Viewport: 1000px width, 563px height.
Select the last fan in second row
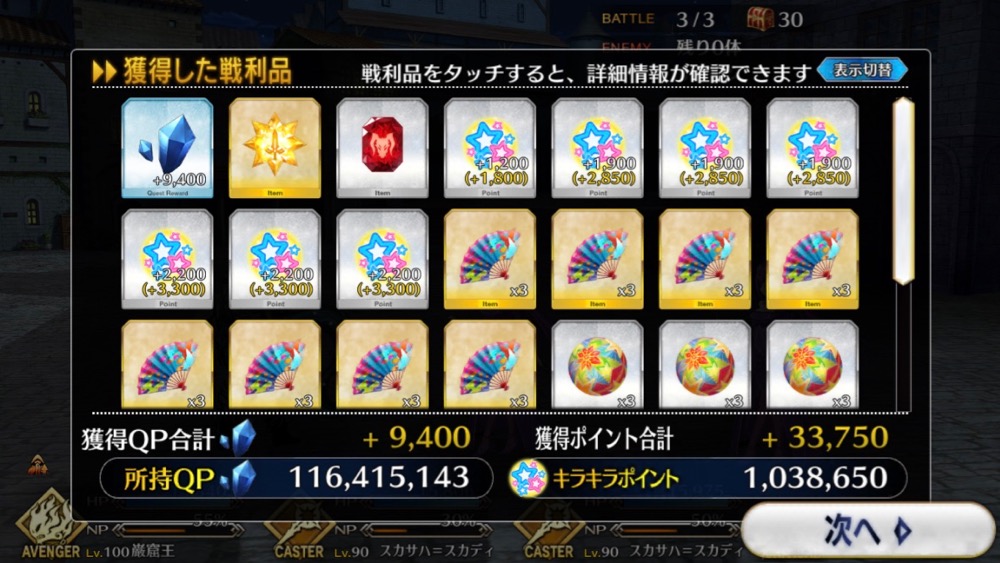click(x=812, y=259)
